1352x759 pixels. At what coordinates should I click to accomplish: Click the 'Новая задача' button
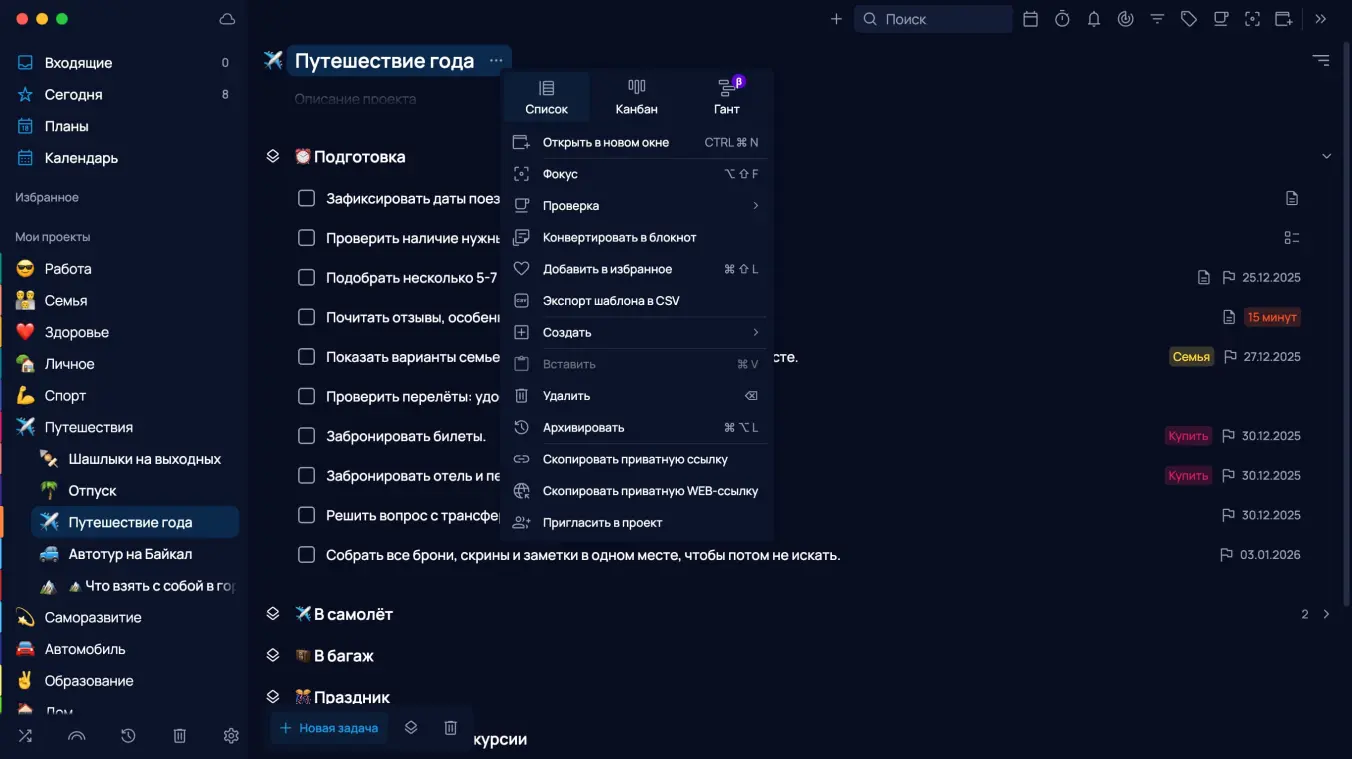click(x=329, y=728)
